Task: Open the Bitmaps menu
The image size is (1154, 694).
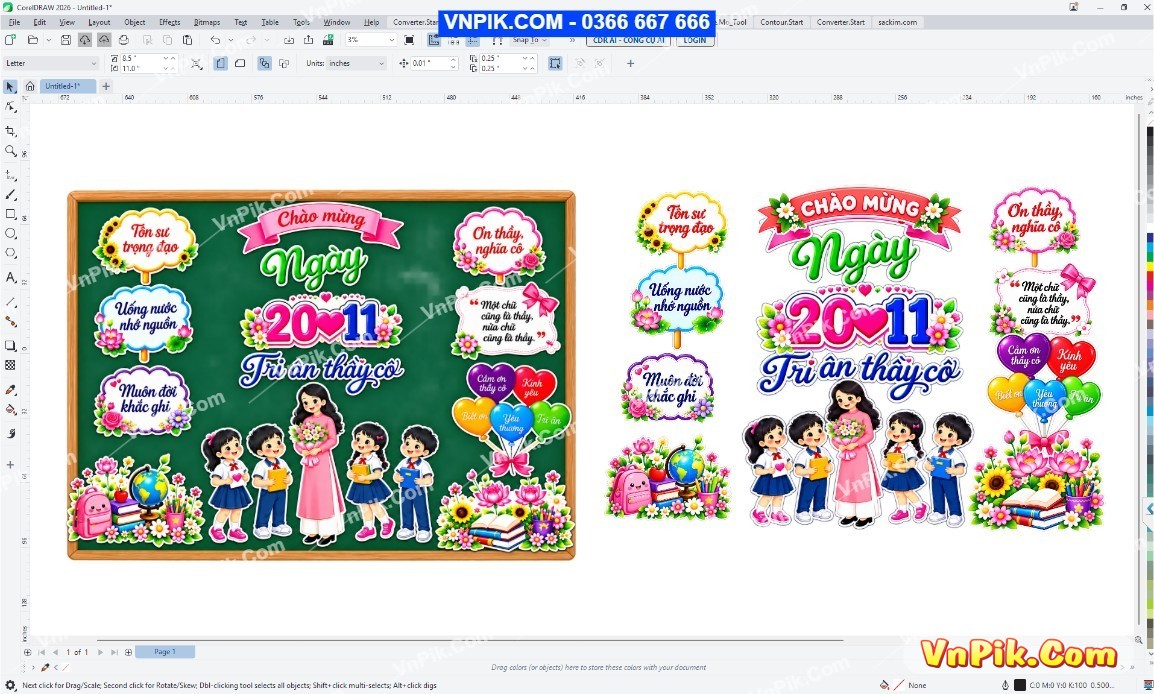Action: pyautogui.click(x=207, y=22)
